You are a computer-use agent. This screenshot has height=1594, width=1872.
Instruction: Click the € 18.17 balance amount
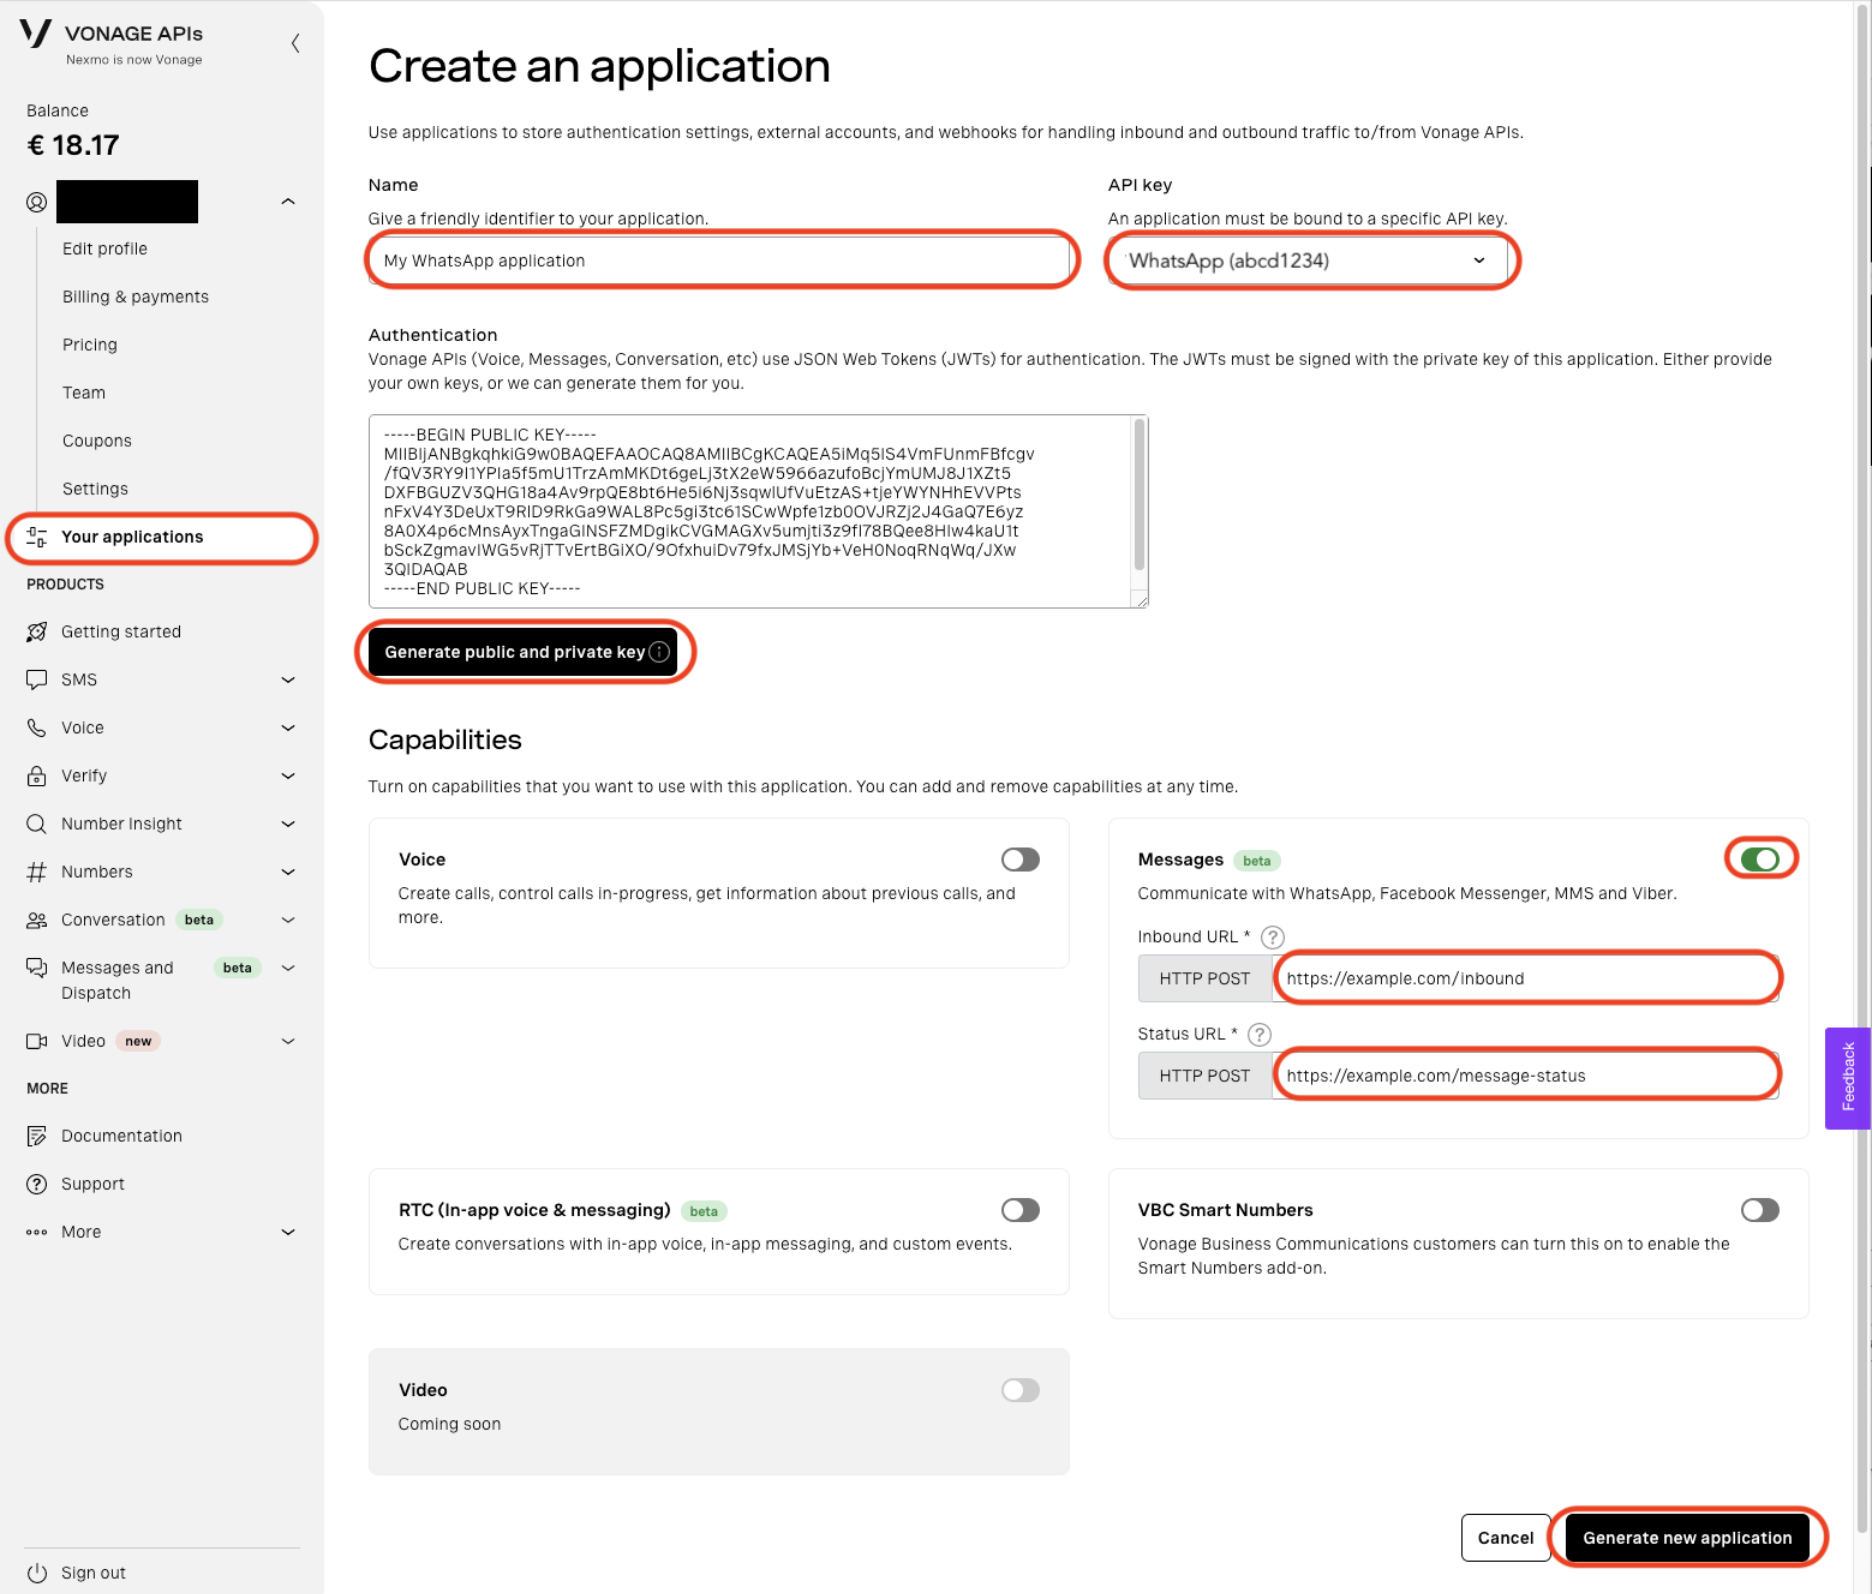coord(73,146)
